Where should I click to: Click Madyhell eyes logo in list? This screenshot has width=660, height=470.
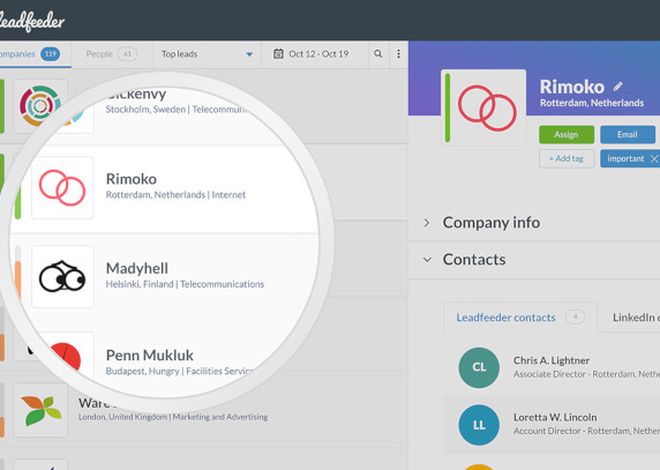click(x=62, y=277)
